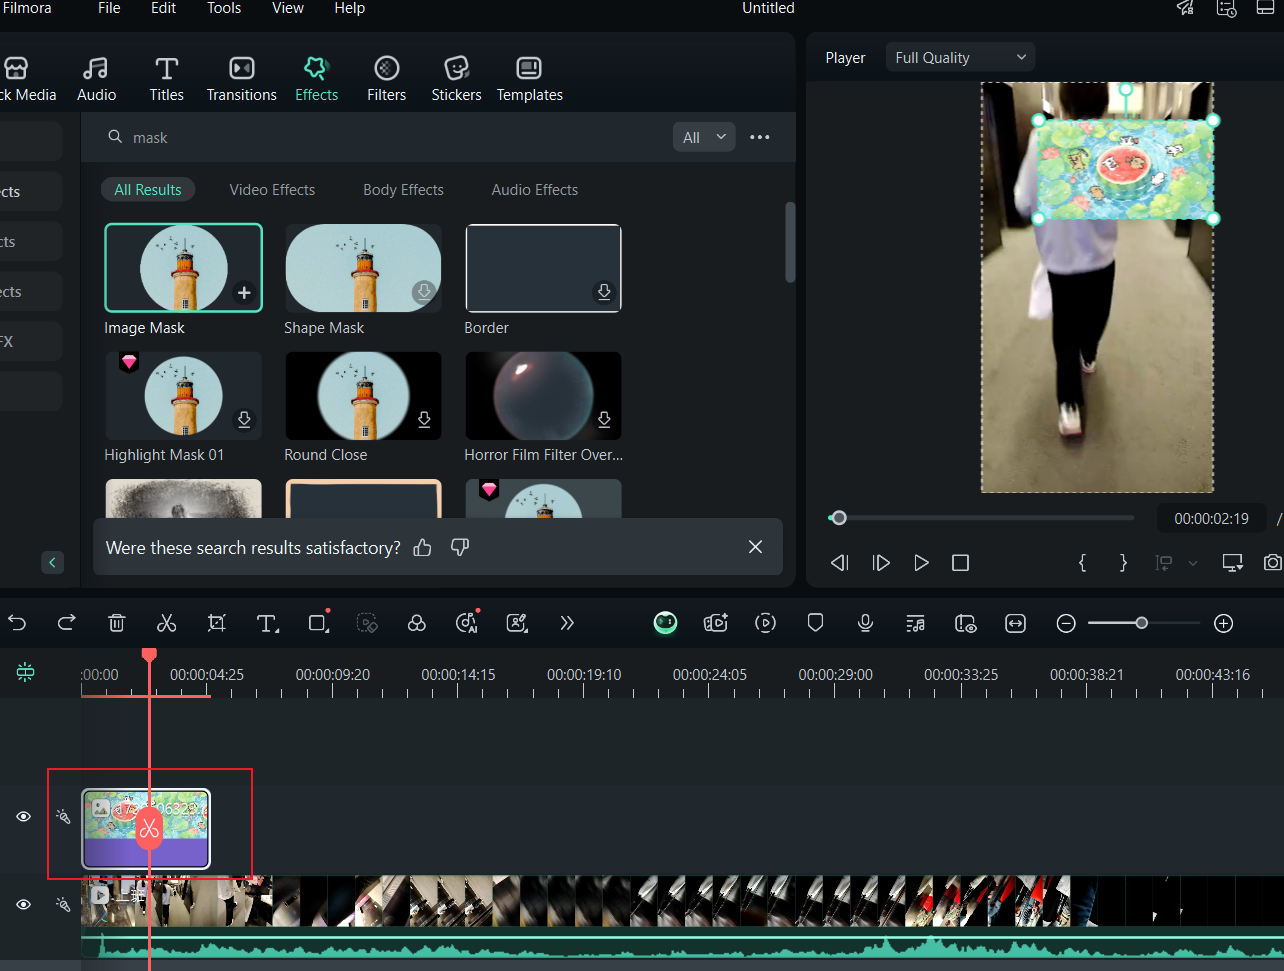Click the timeline zoom slider handle
Image resolution: width=1284 pixels, height=971 pixels.
click(x=1141, y=623)
